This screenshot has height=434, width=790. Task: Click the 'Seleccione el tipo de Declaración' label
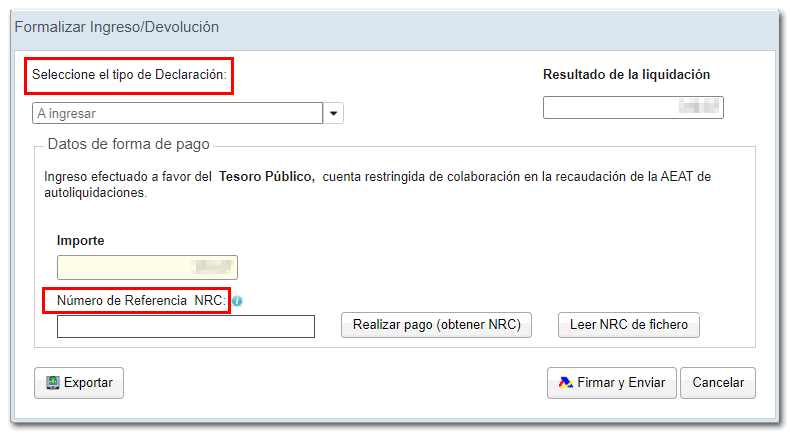tap(130, 75)
